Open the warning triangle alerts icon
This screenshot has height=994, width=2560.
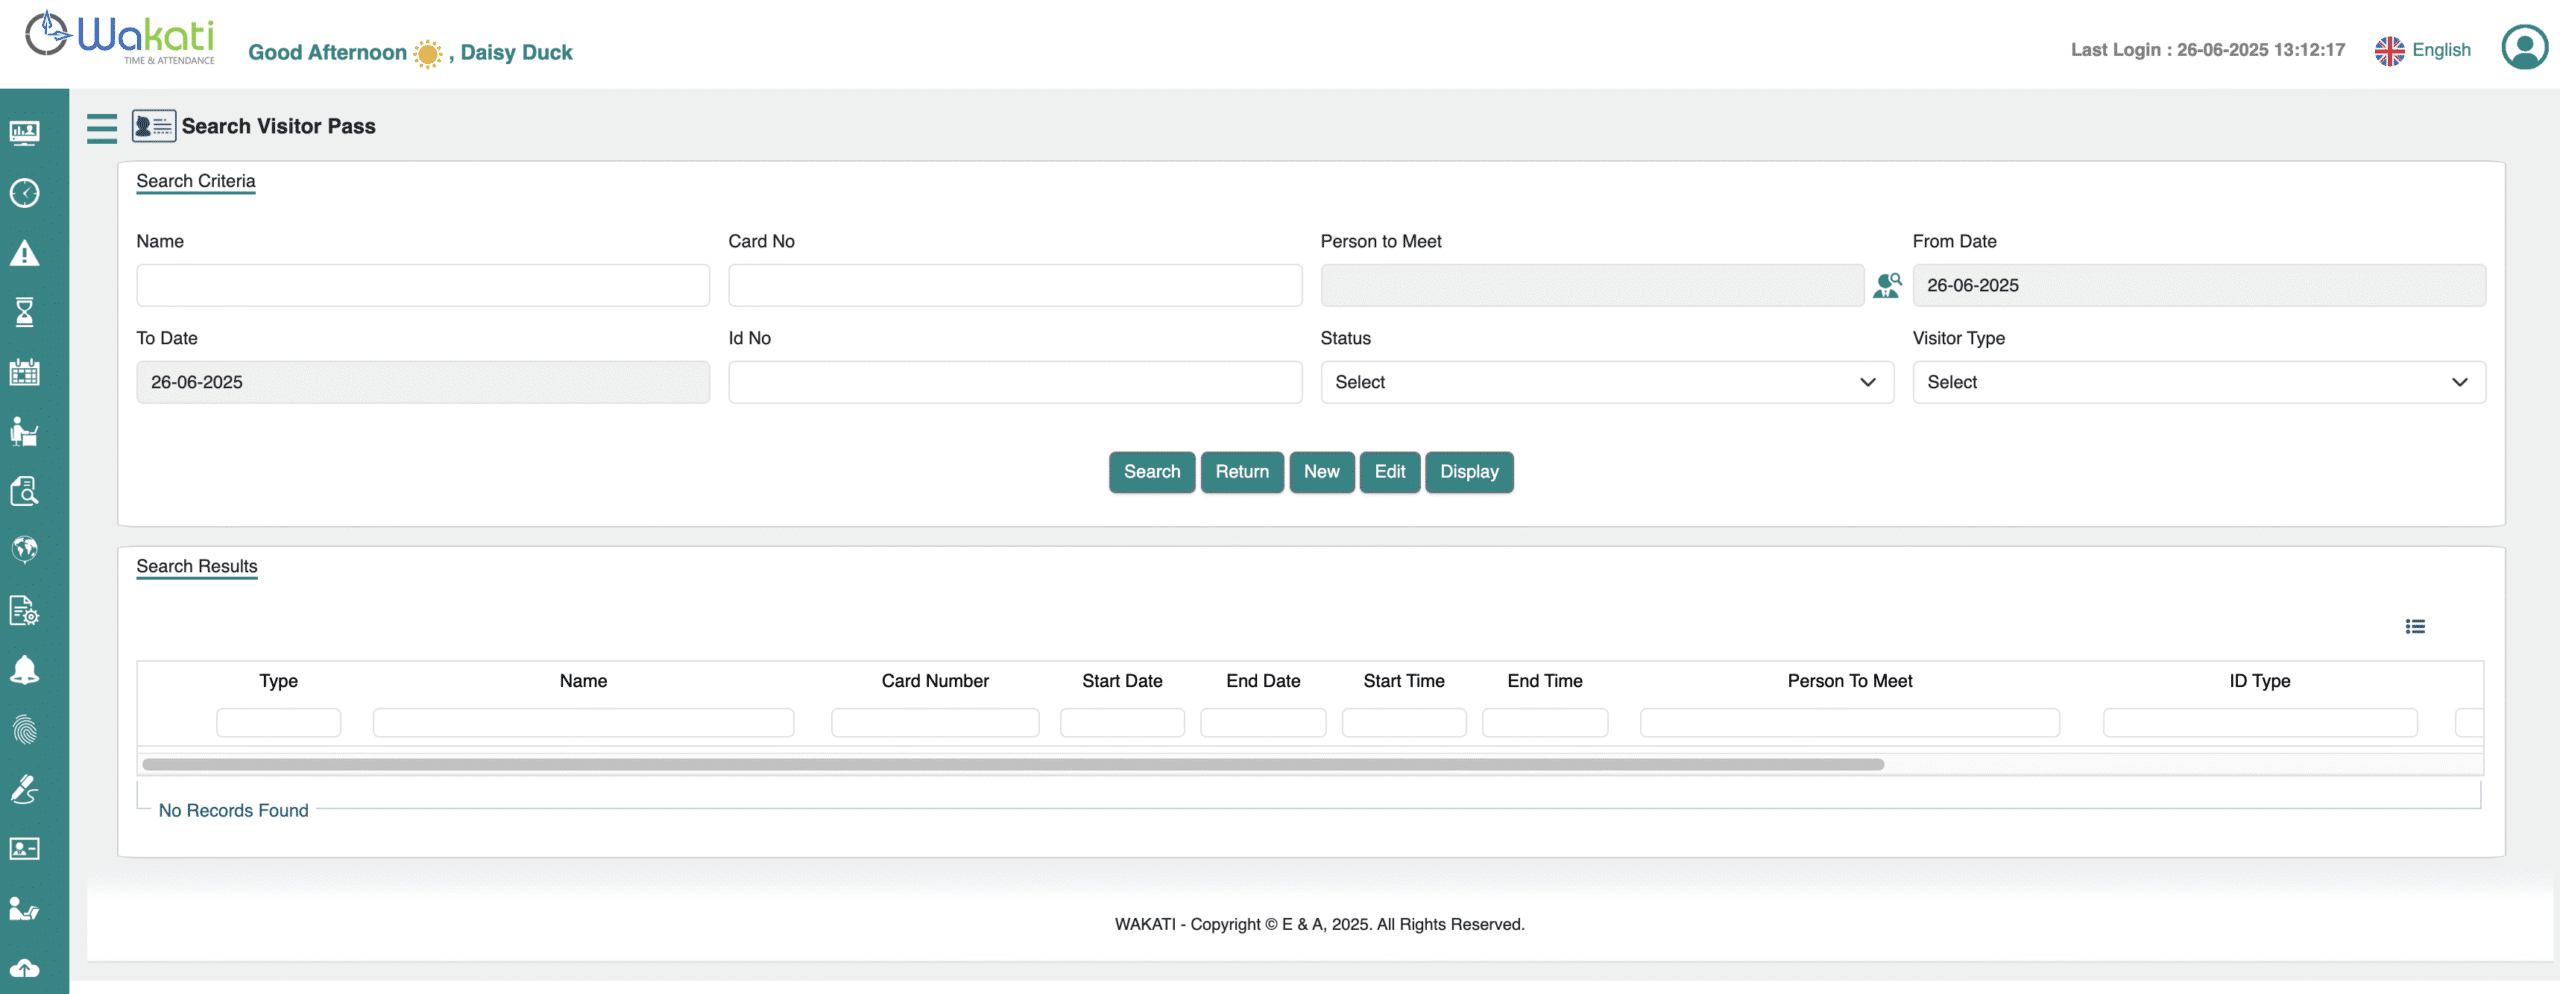pos(25,254)
